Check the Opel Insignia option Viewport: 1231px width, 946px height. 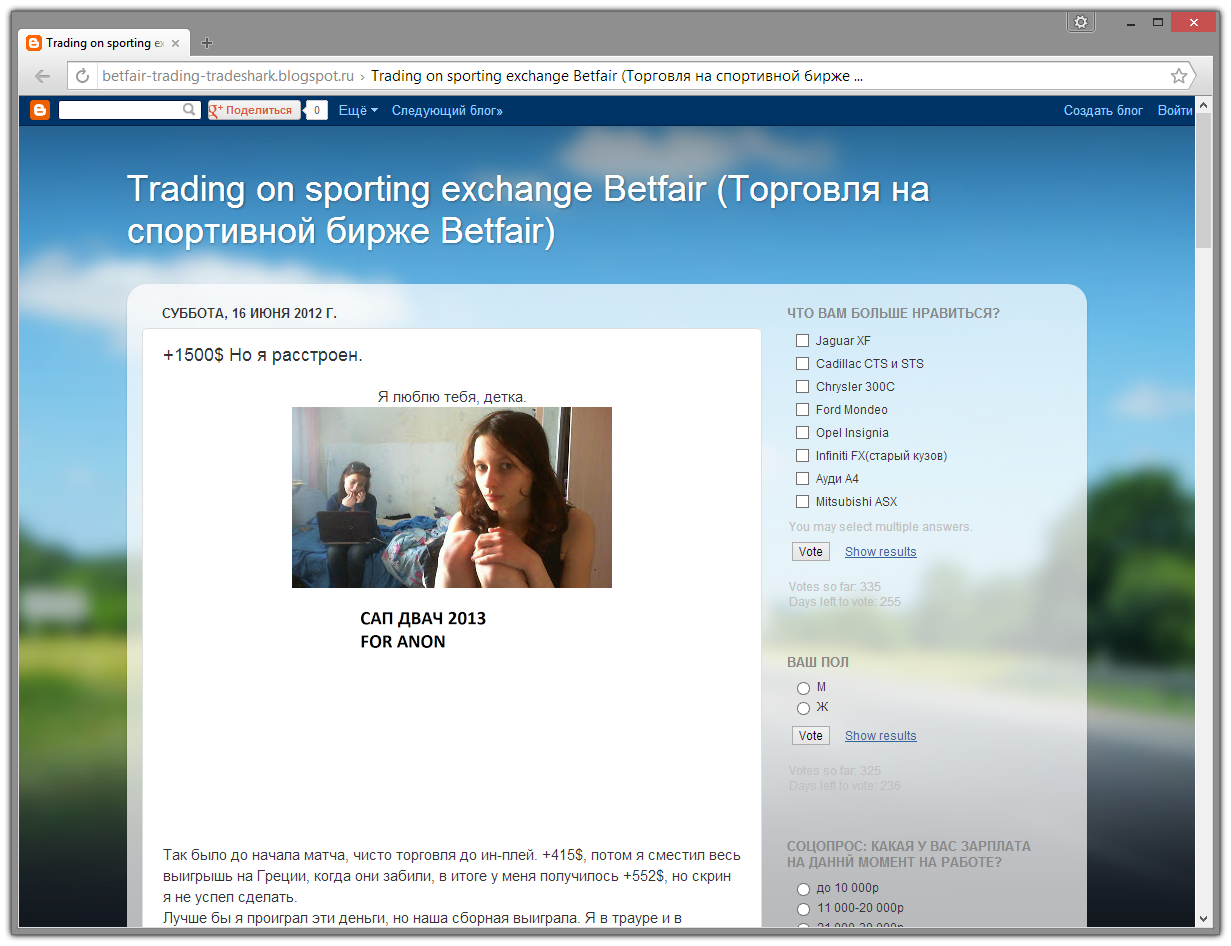pos(802,433)
